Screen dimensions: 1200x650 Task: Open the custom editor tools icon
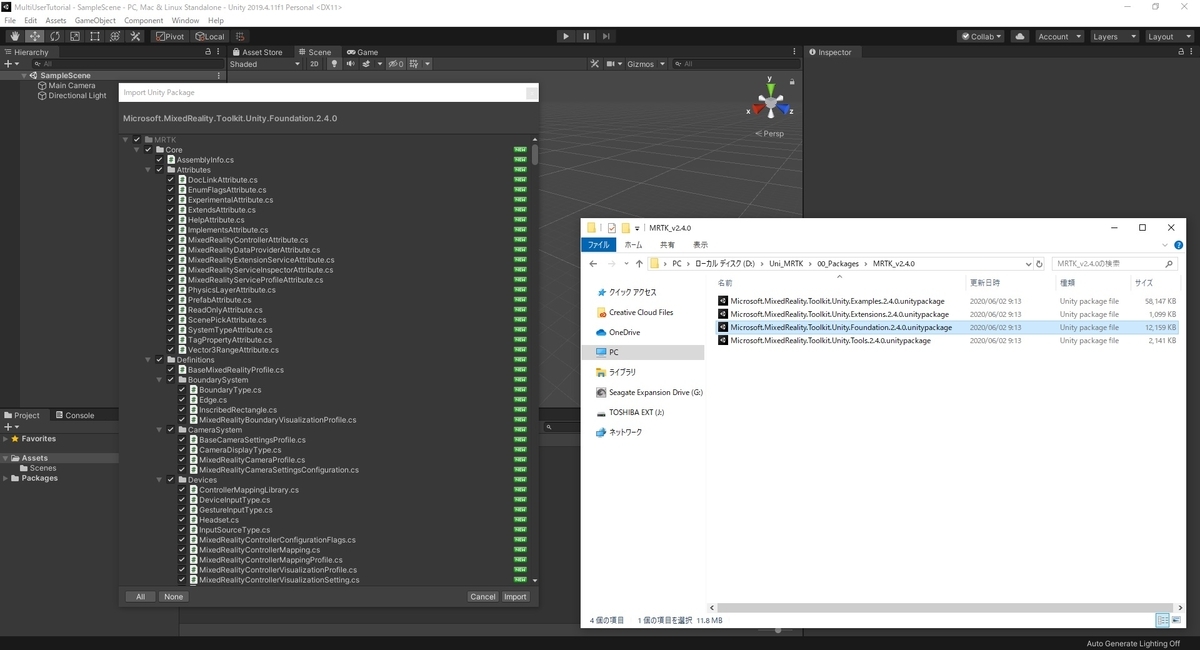[135, 36]
